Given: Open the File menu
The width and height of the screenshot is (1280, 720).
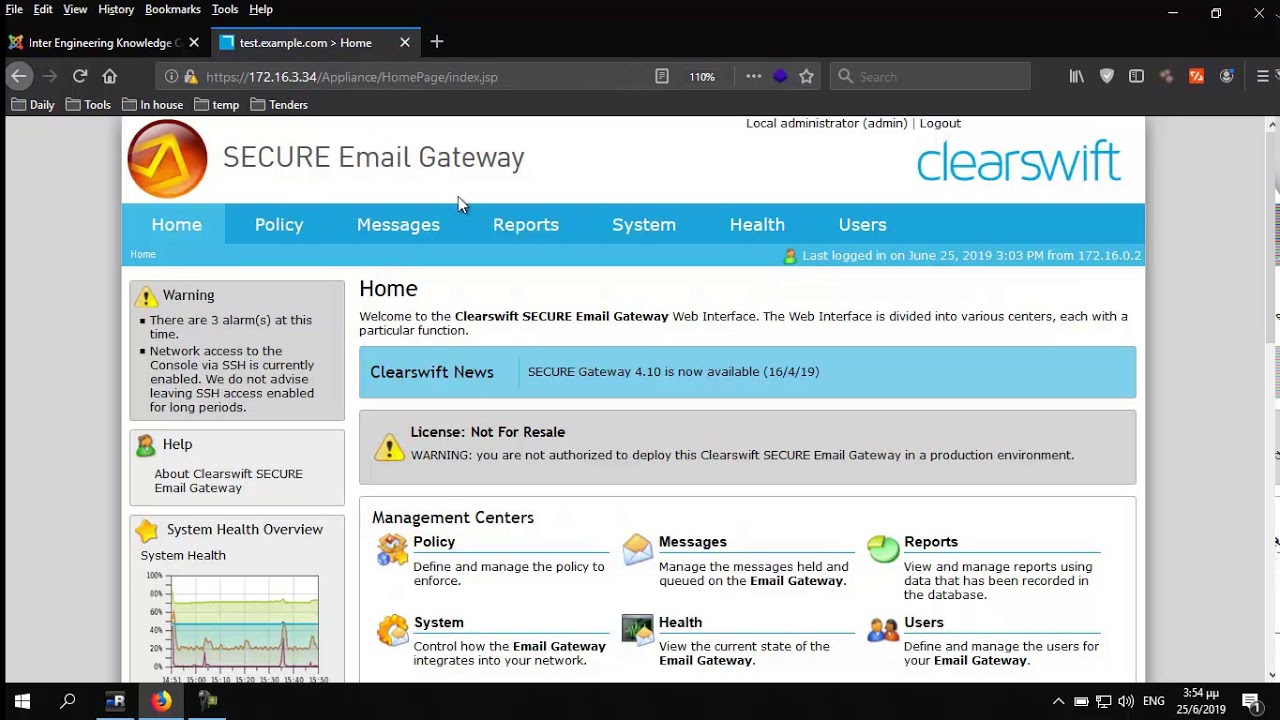Looking at the screenshot, I should 14,9.
